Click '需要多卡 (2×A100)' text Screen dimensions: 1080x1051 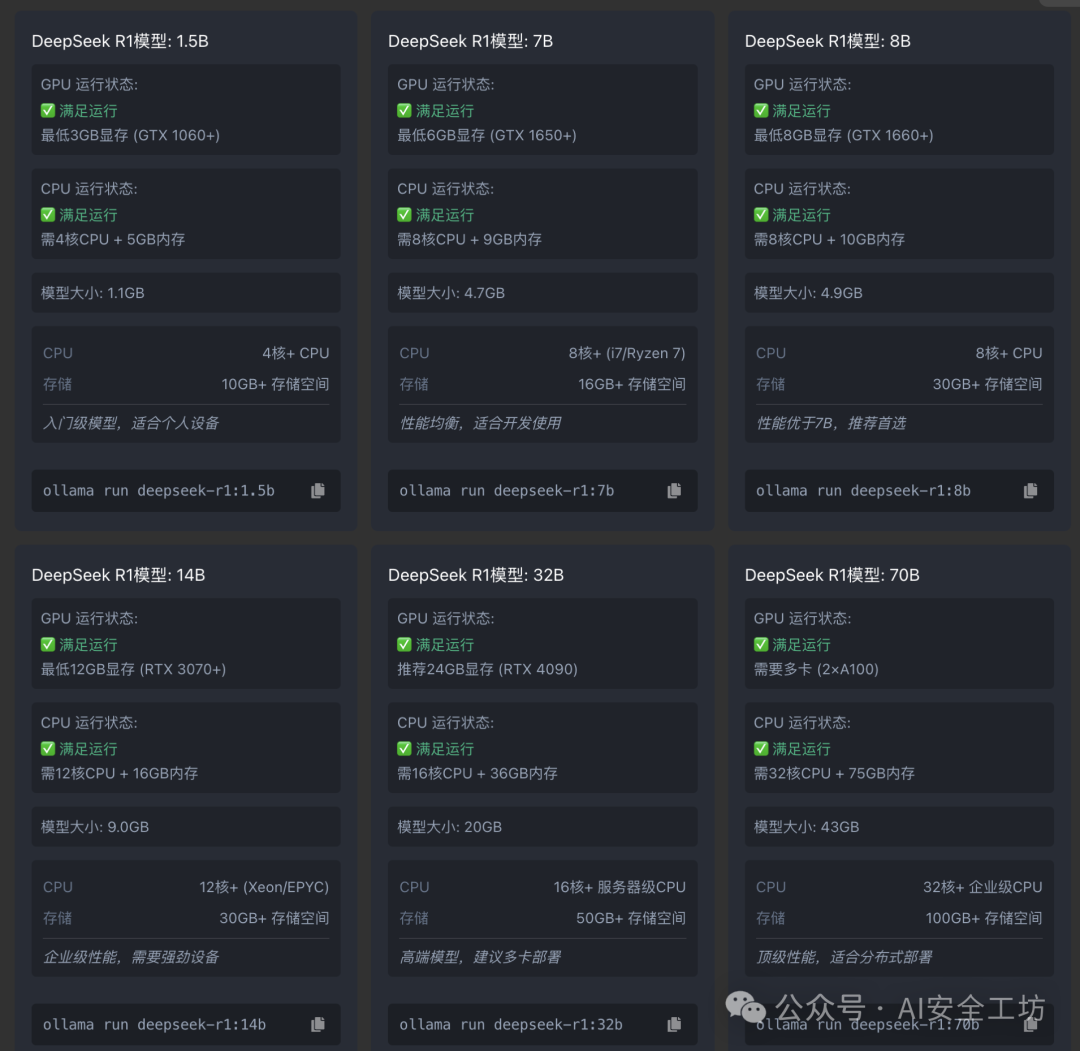816,669
